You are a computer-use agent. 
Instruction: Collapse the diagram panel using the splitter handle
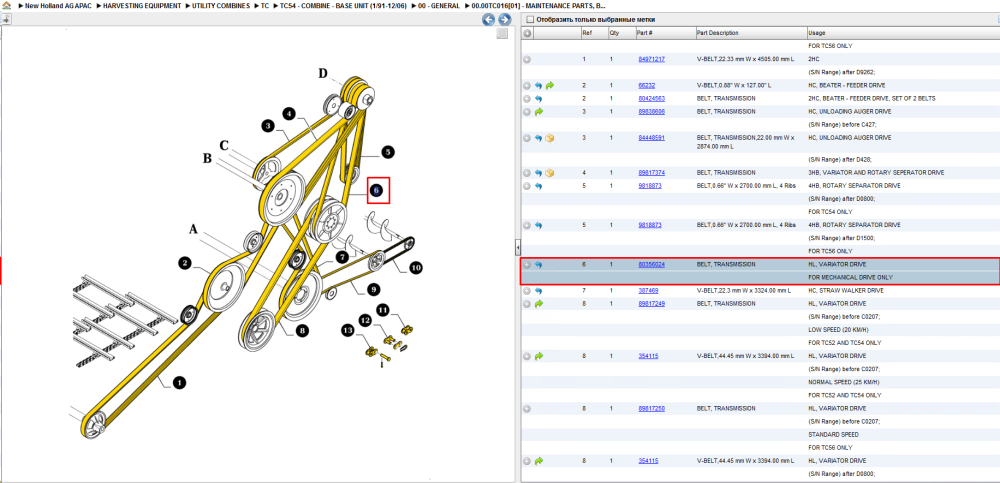[518, 246]
